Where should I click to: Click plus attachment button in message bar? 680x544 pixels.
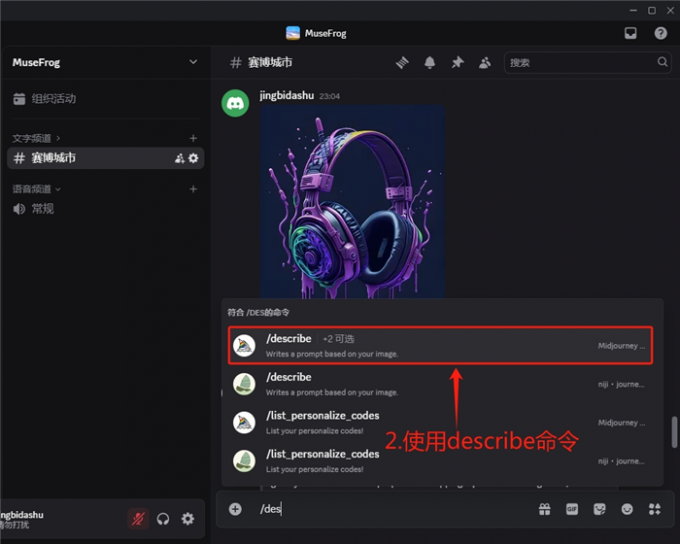pos(235,509)
